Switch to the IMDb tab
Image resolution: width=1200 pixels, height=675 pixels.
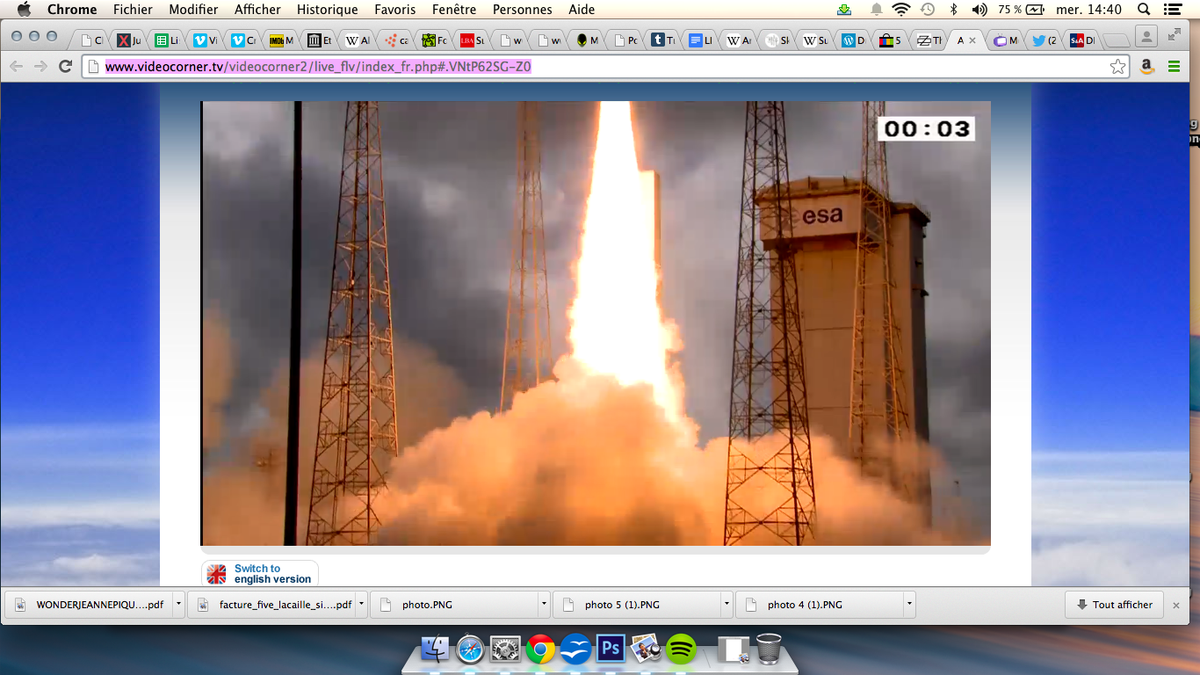280,40
